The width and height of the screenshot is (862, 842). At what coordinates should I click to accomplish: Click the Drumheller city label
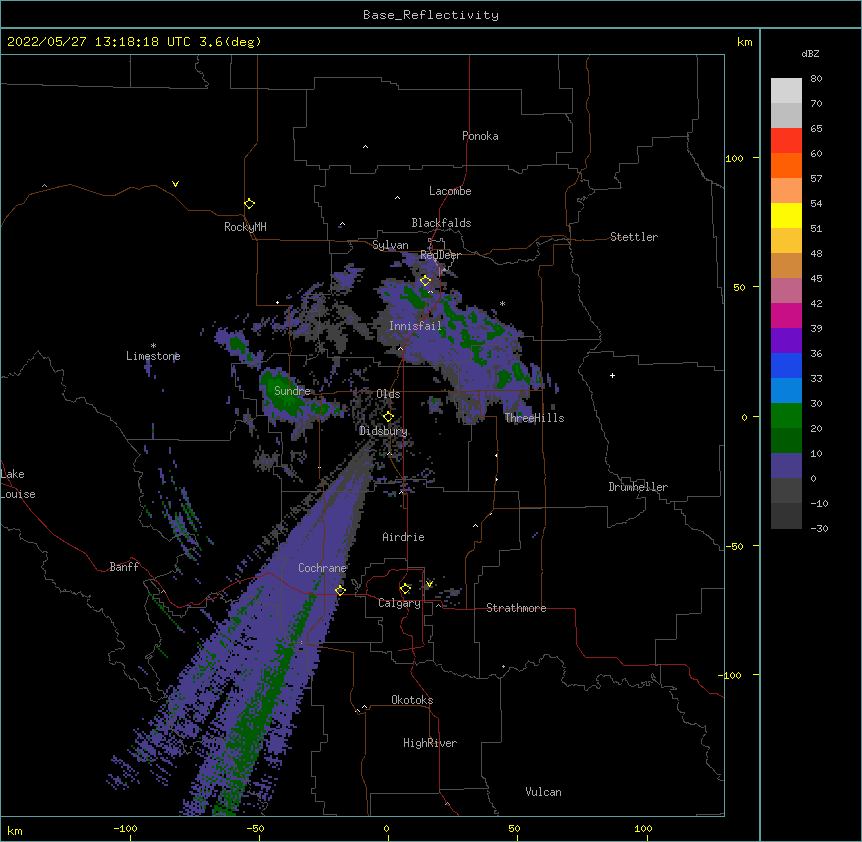(x=638, y=487)
